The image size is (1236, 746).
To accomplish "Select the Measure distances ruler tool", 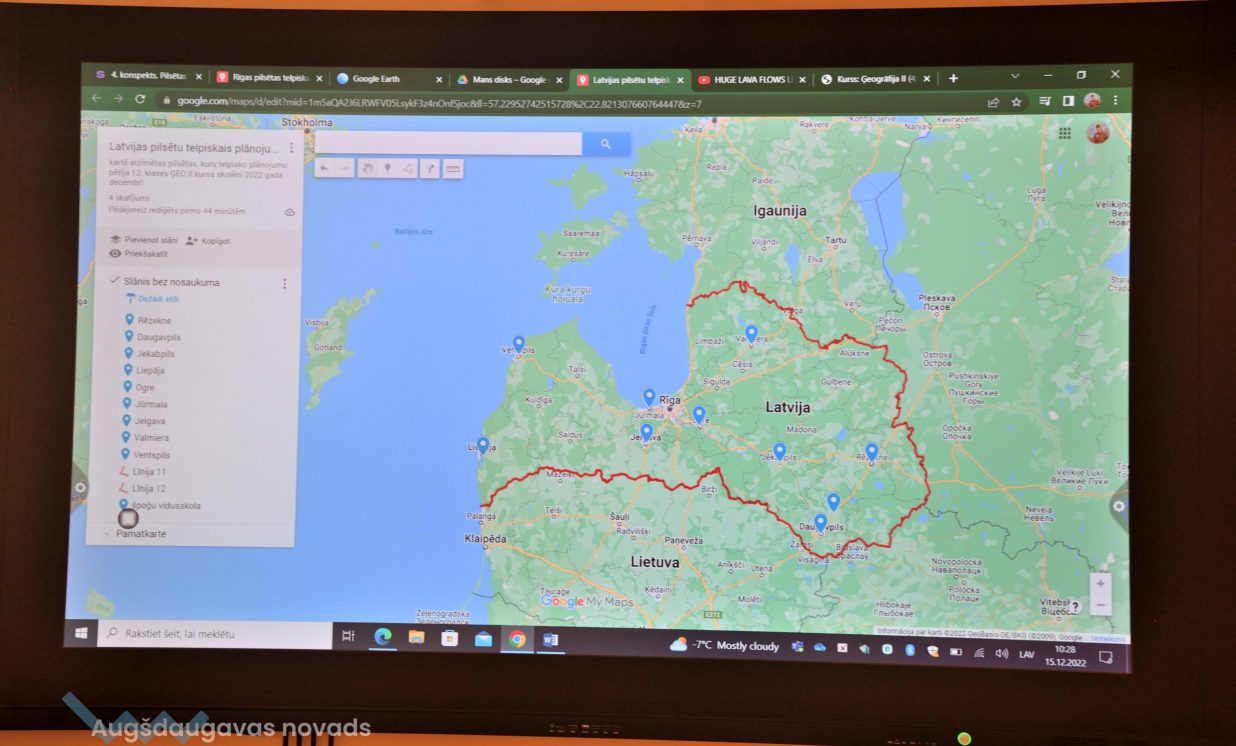I will click(453, 169).
